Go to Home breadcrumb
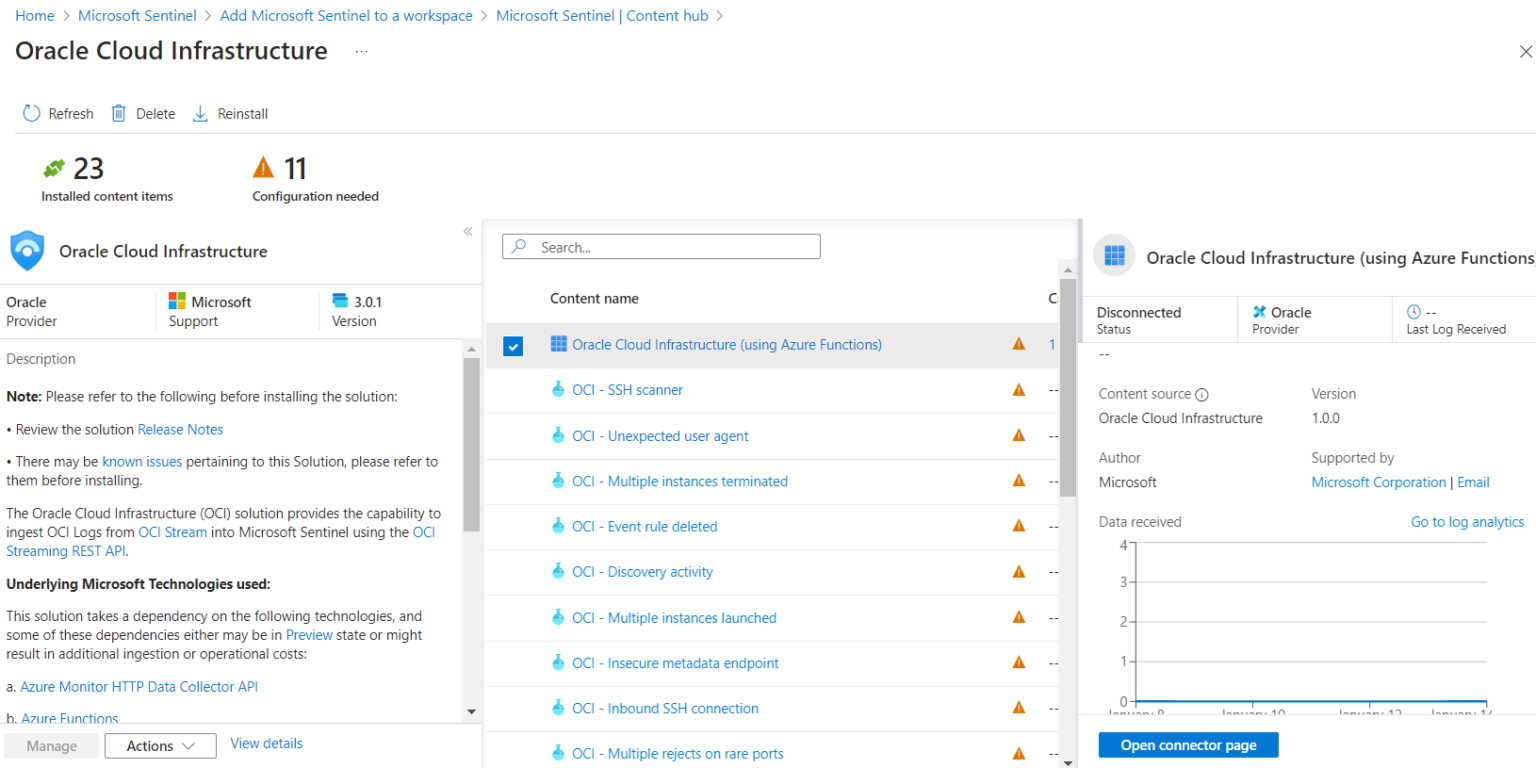1536x768 pixels. coord(35,16)
